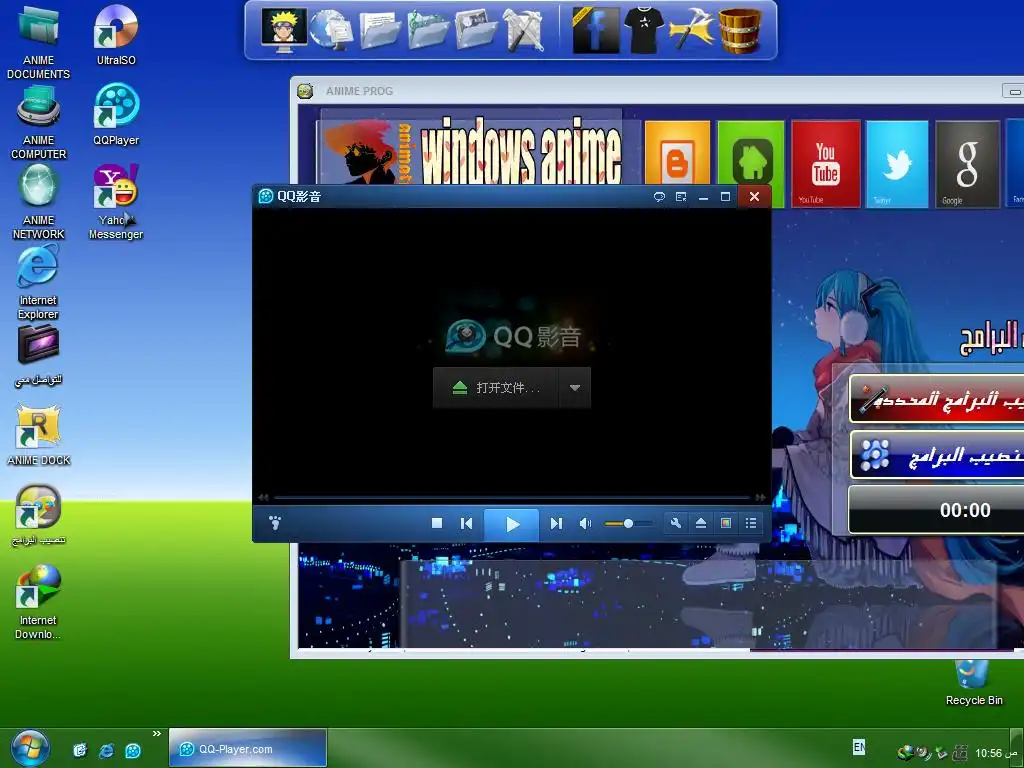Click the speech bubble icon in the QQ Player title bar
Viewport: 1024px width, 768px height.
point(659,197)
